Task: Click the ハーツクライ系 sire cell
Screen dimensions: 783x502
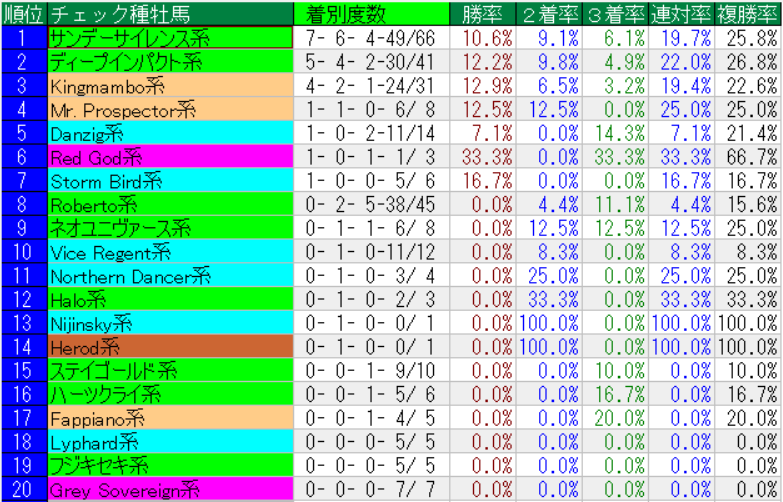Action: (170, 394)
